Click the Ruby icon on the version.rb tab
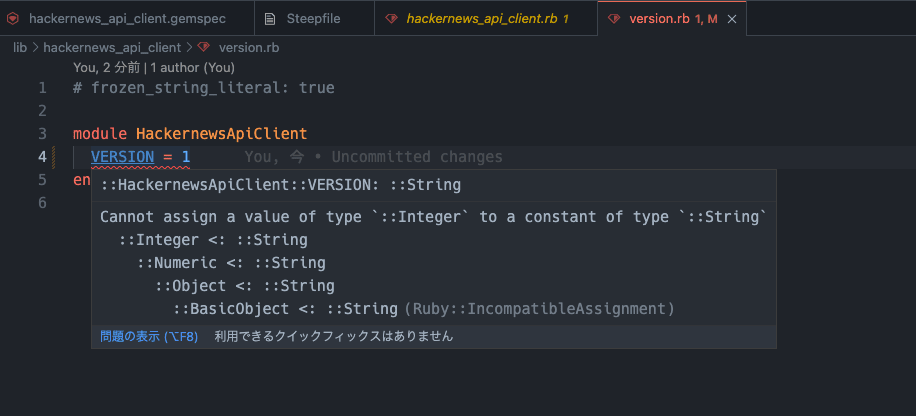This screenshot has height=416, width=916. pyautogui.click(x=614, y=19)
